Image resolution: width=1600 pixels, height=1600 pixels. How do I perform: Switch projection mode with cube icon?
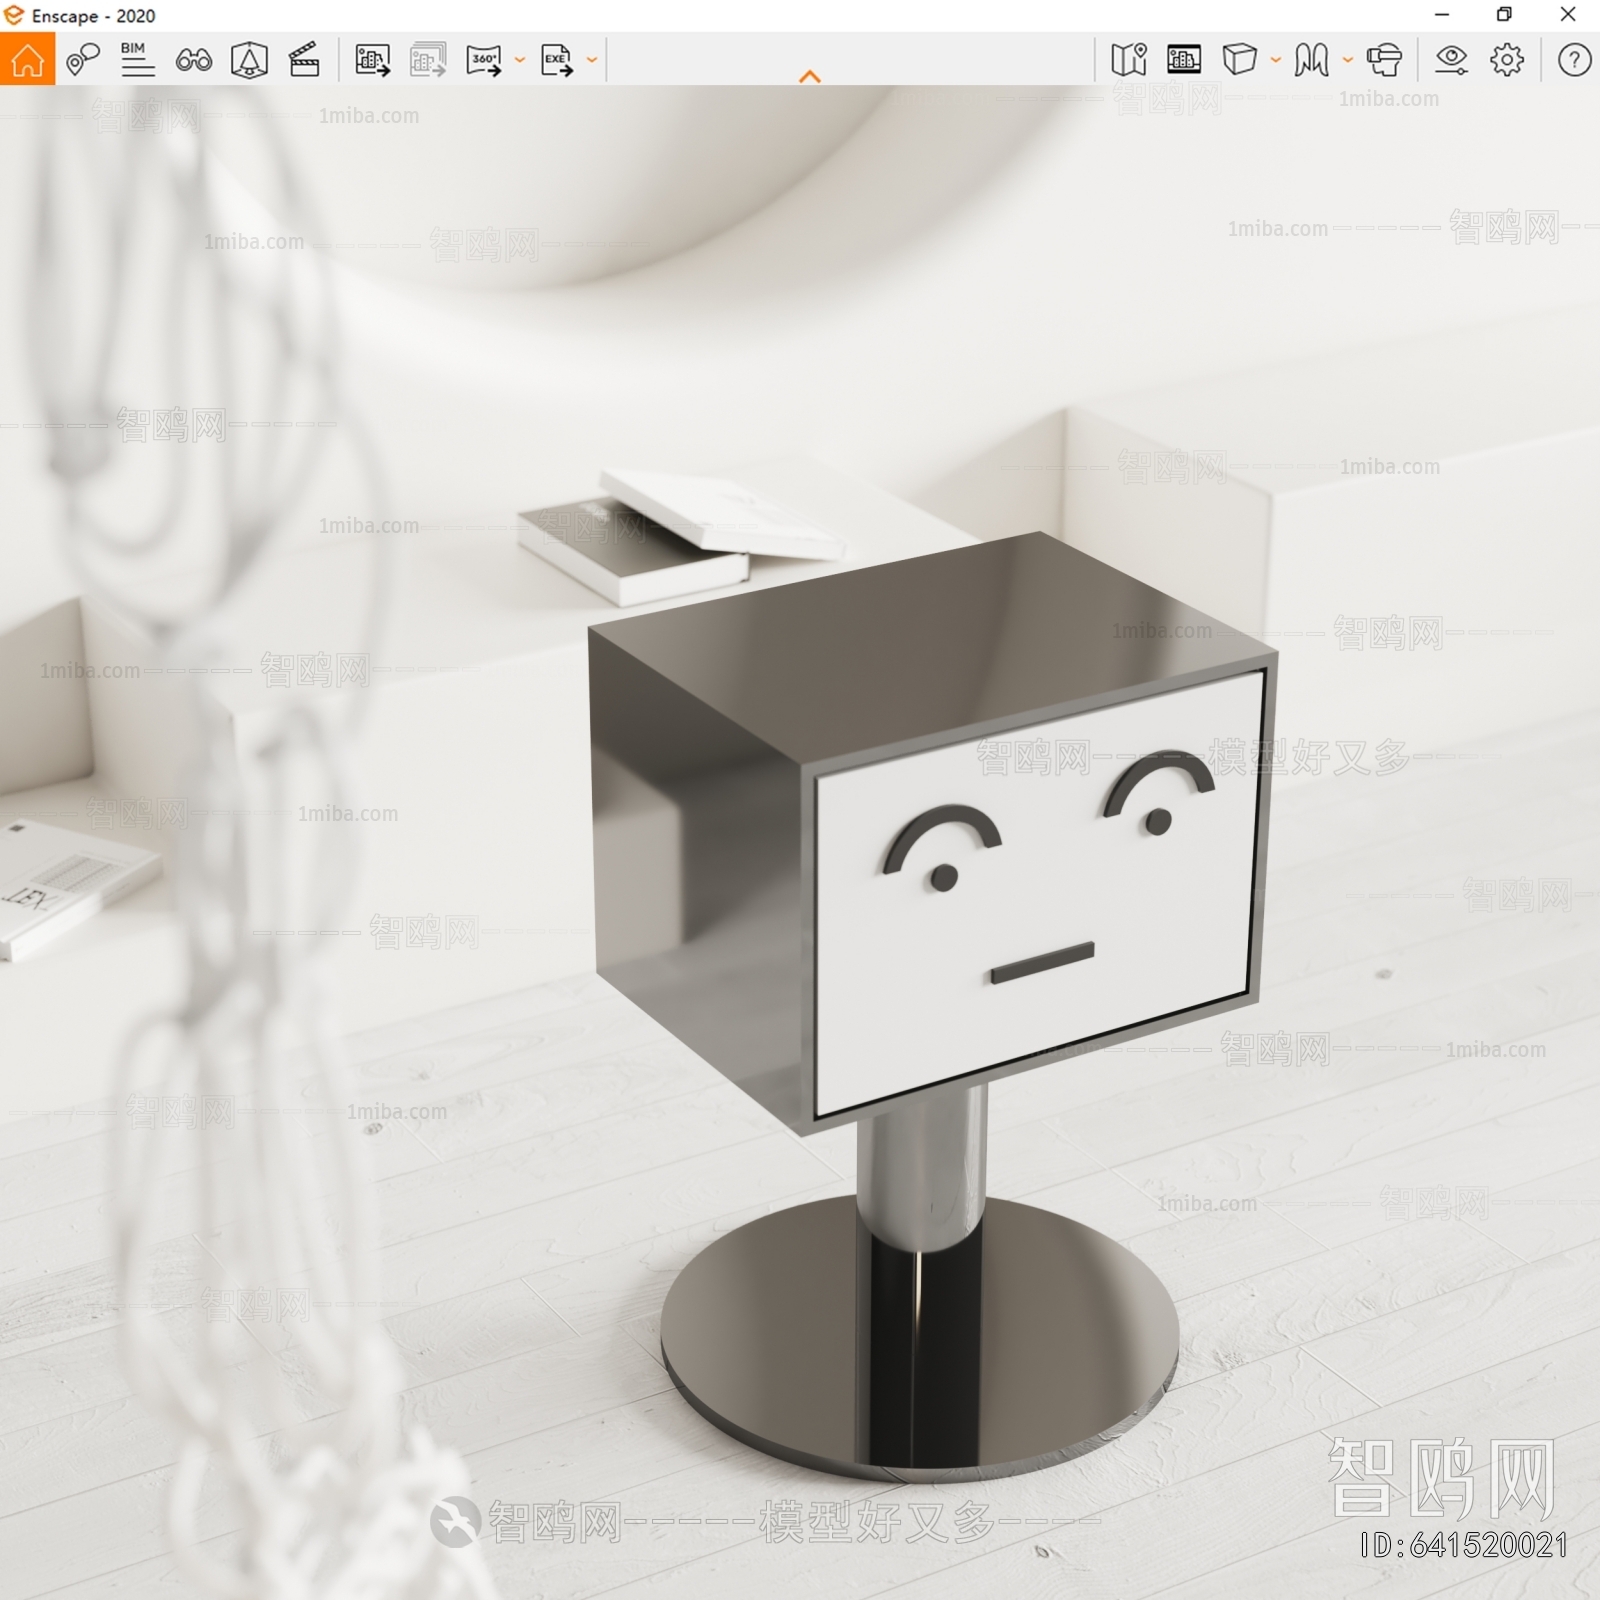(1239, 60)
